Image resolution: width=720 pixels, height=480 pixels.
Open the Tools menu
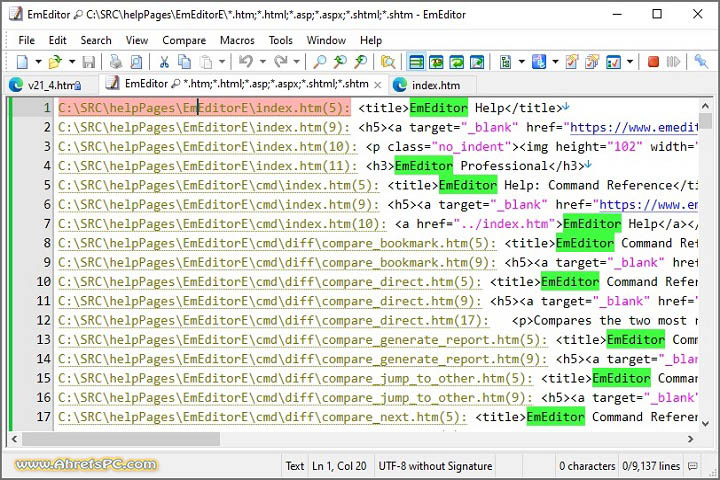[281, 40]
